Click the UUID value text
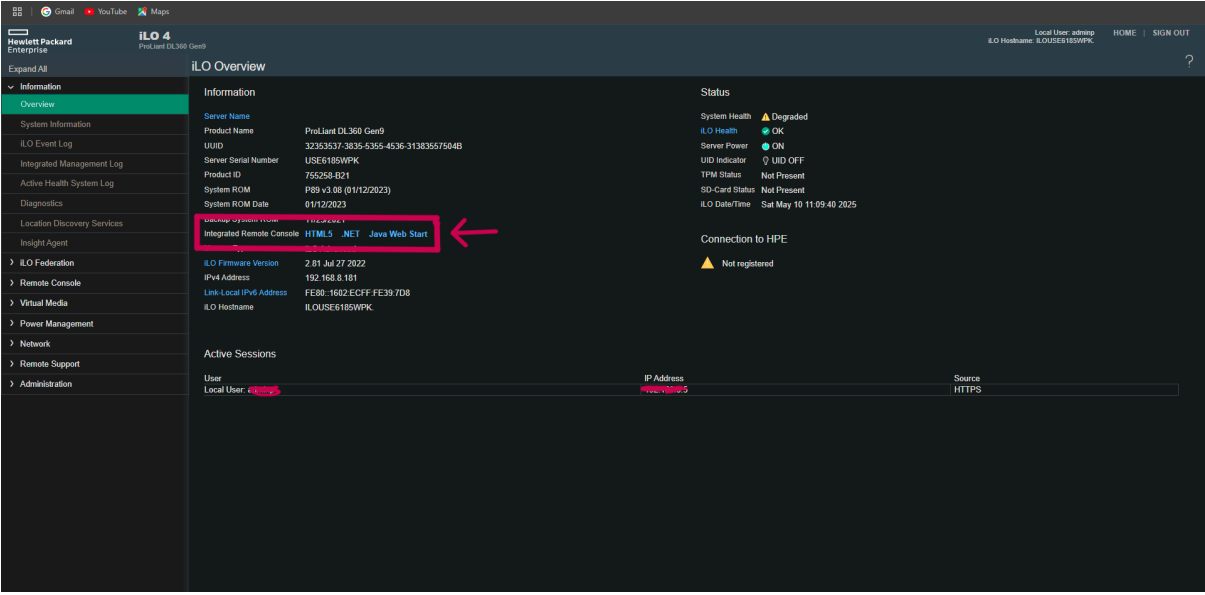 click(383, 146)
